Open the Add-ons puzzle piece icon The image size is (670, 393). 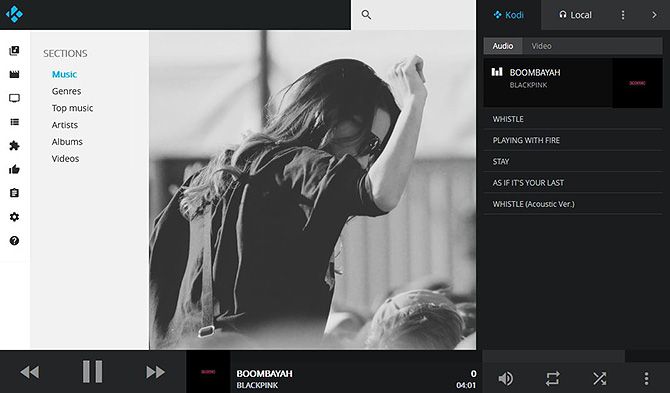14,146
